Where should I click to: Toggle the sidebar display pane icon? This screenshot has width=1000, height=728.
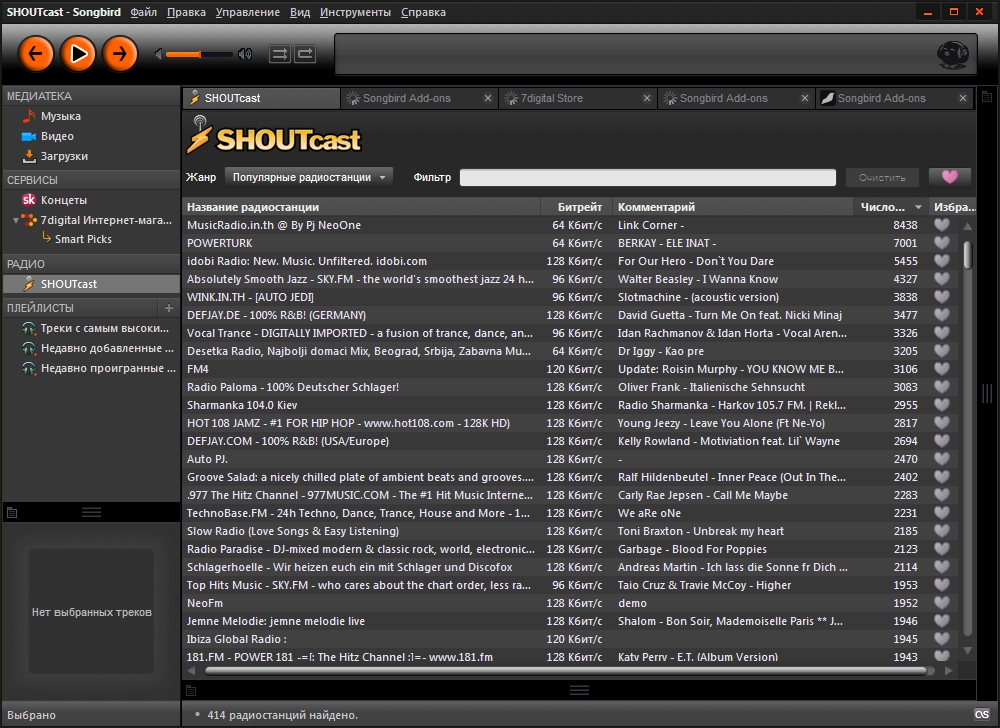(x=11, y=512)
